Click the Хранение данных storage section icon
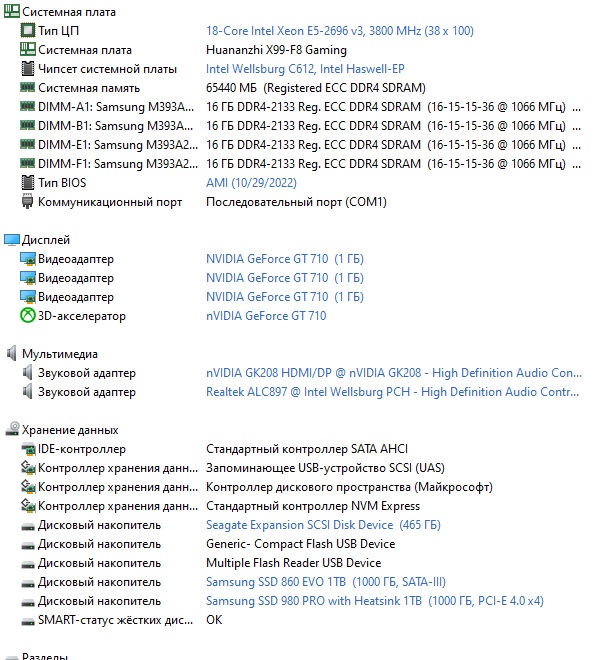 [x=13, y=428]
